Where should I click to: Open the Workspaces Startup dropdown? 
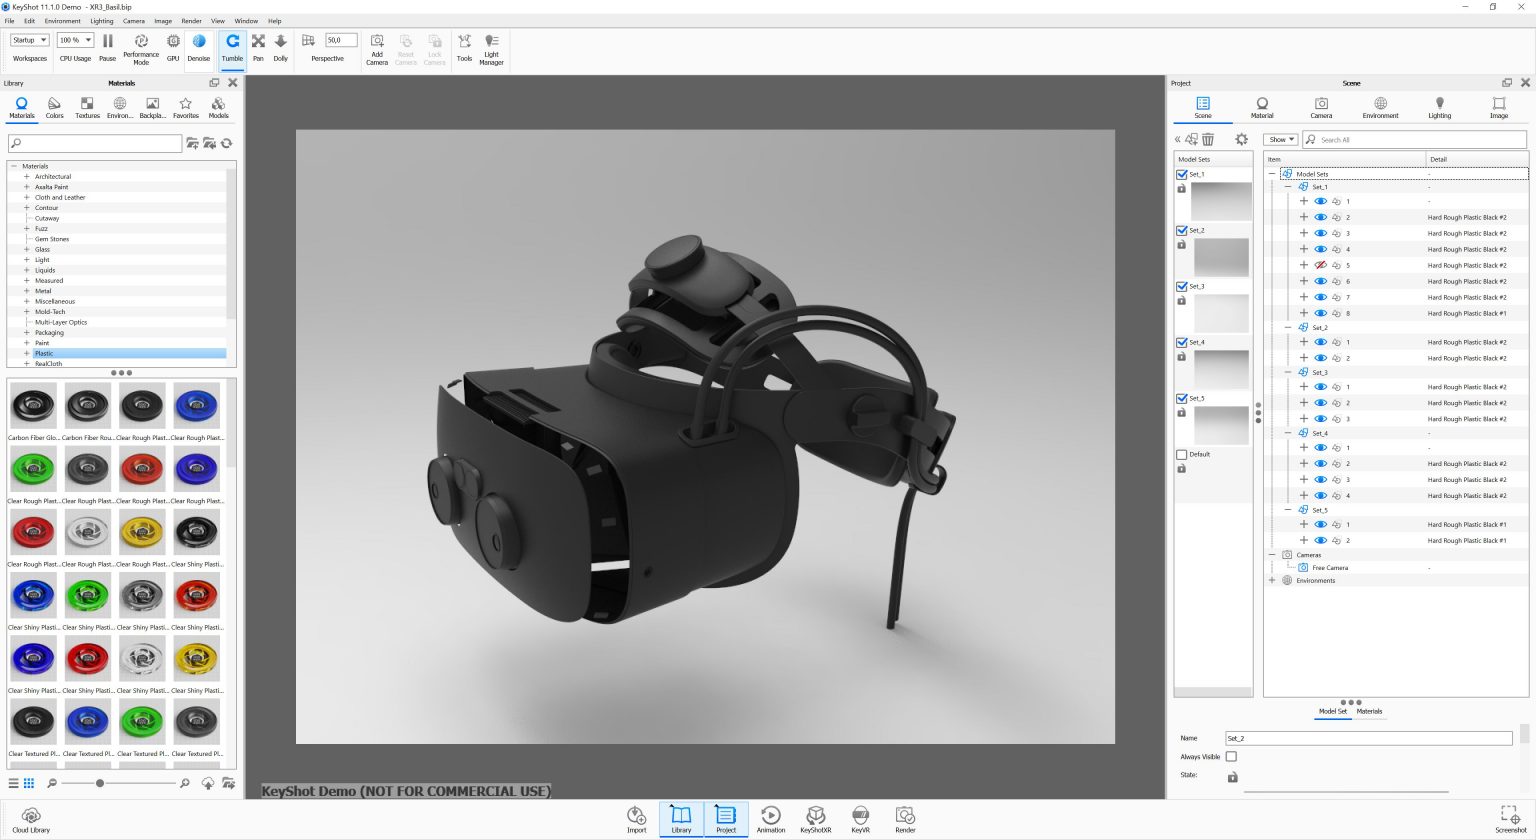28,40
